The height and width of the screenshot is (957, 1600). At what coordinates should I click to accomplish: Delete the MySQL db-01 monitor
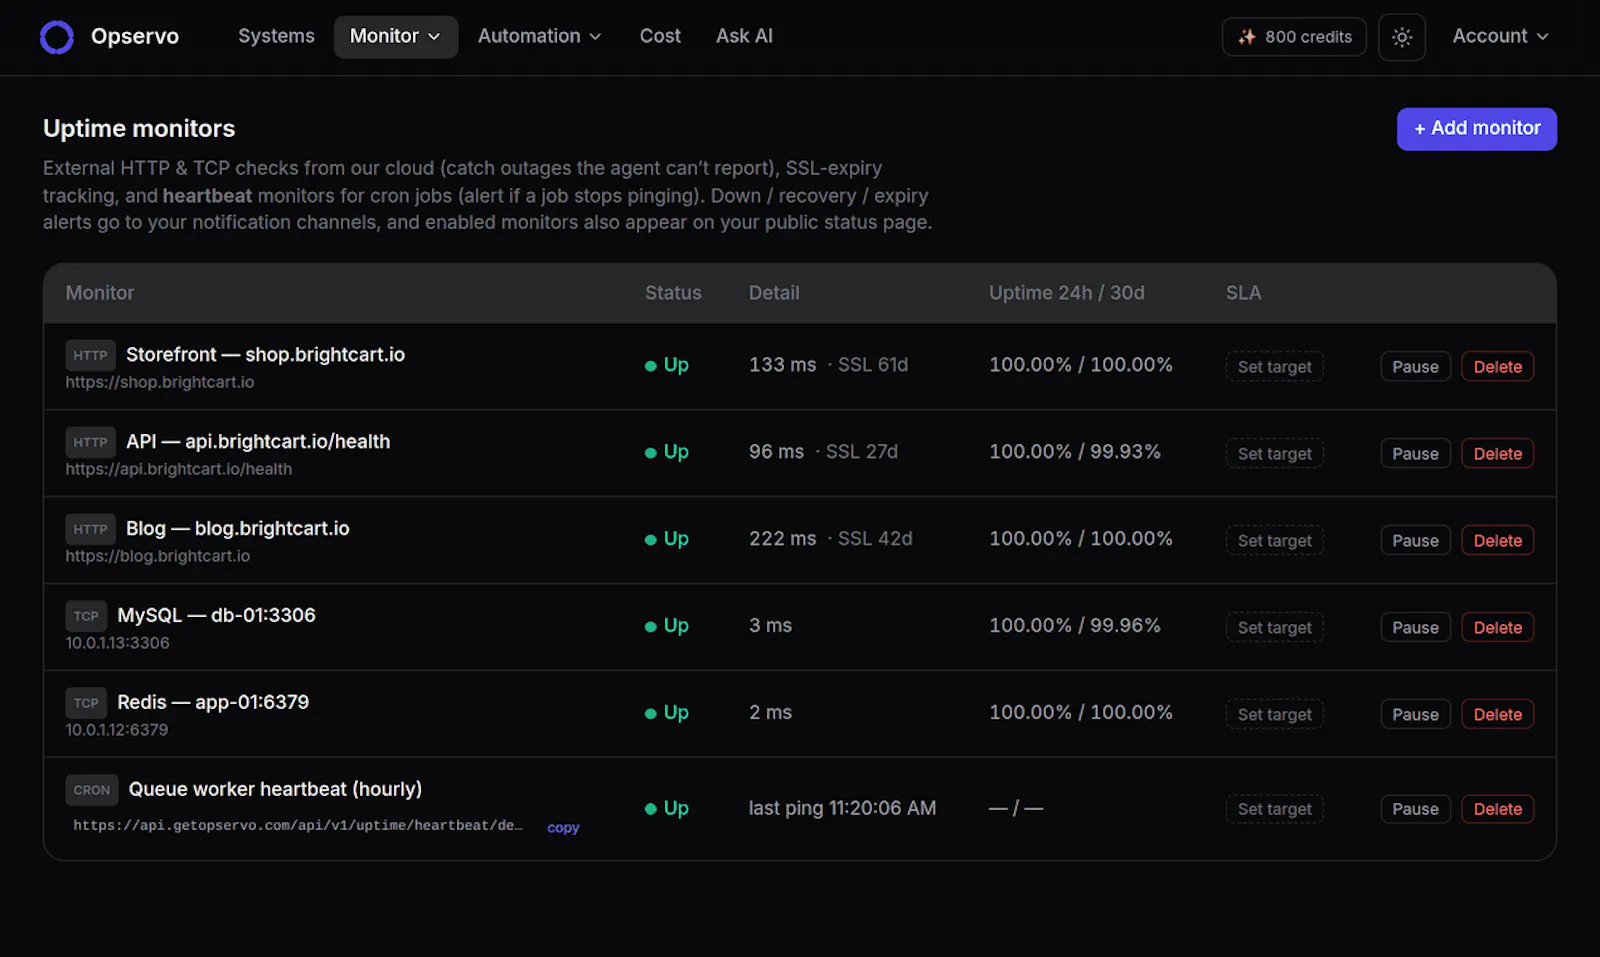(x=1497, y=628)
